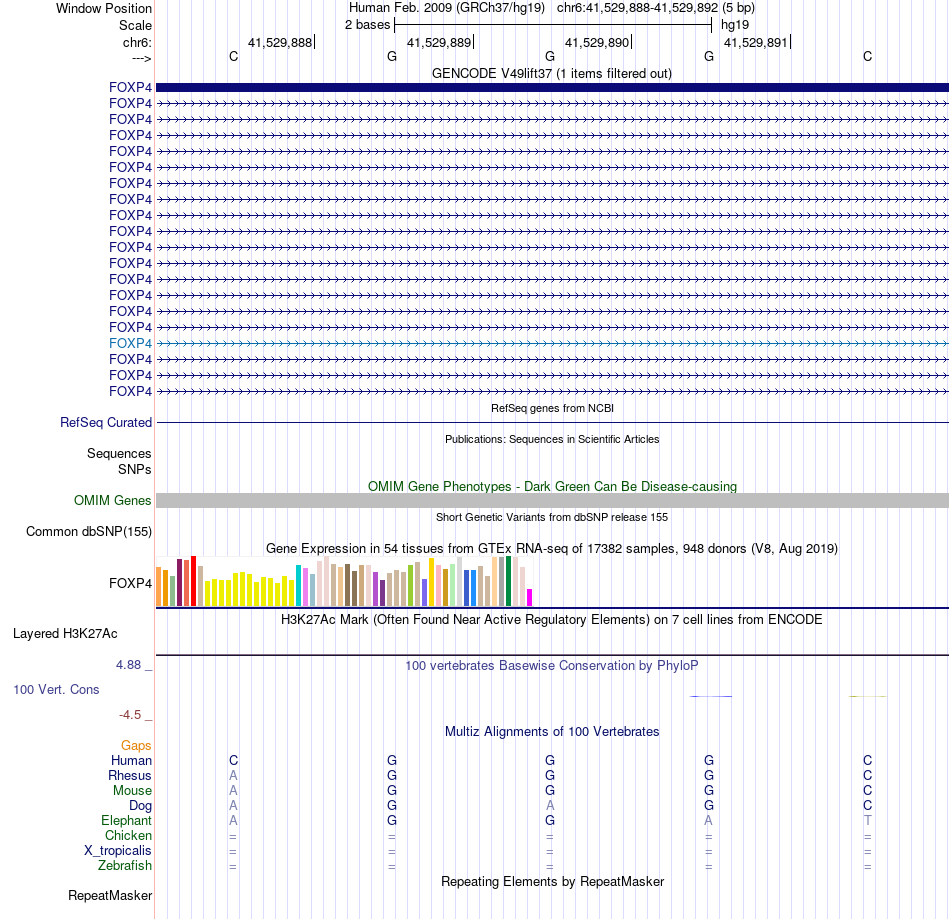Click the magenta GTEx bar at chart end
The width and height of the screenshot is (950, 919).
(x=530, y=597)
